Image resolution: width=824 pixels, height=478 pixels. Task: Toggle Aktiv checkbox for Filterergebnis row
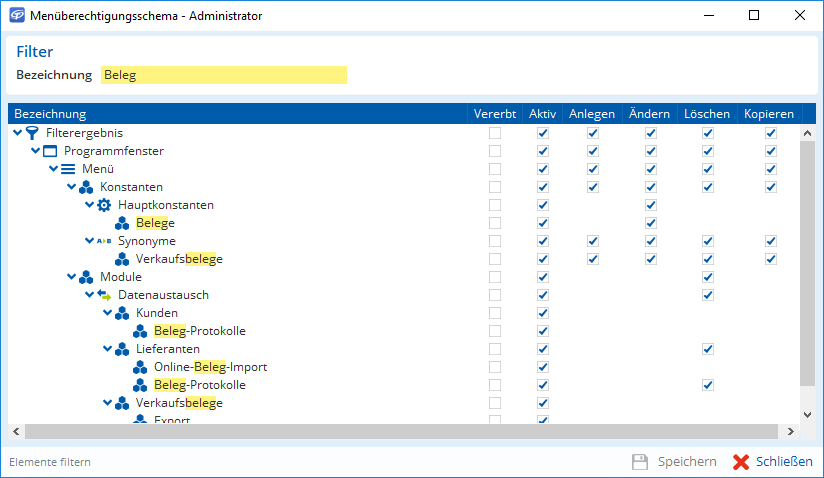(543, 133)
